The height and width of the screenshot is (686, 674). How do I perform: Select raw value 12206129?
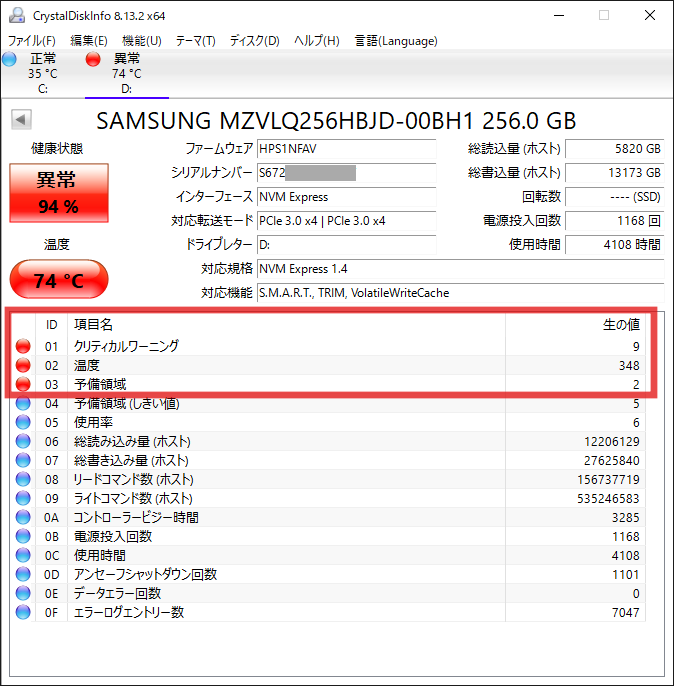coord(612,441)
